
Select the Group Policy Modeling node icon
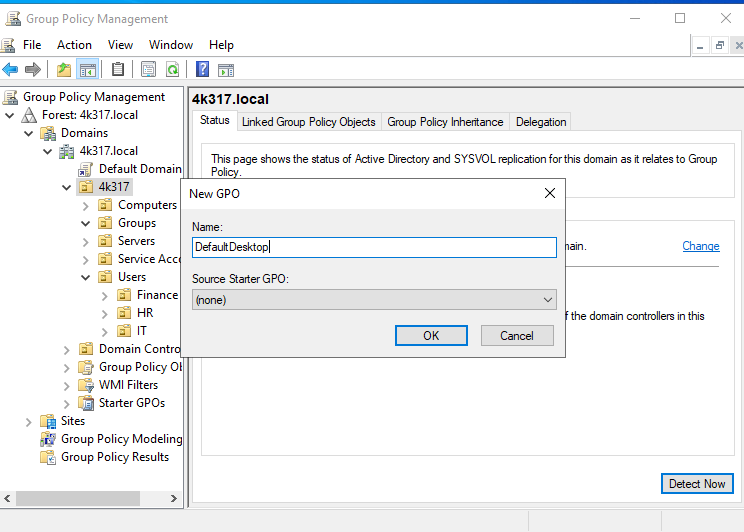pyautogui.click(x=48, y=439)
